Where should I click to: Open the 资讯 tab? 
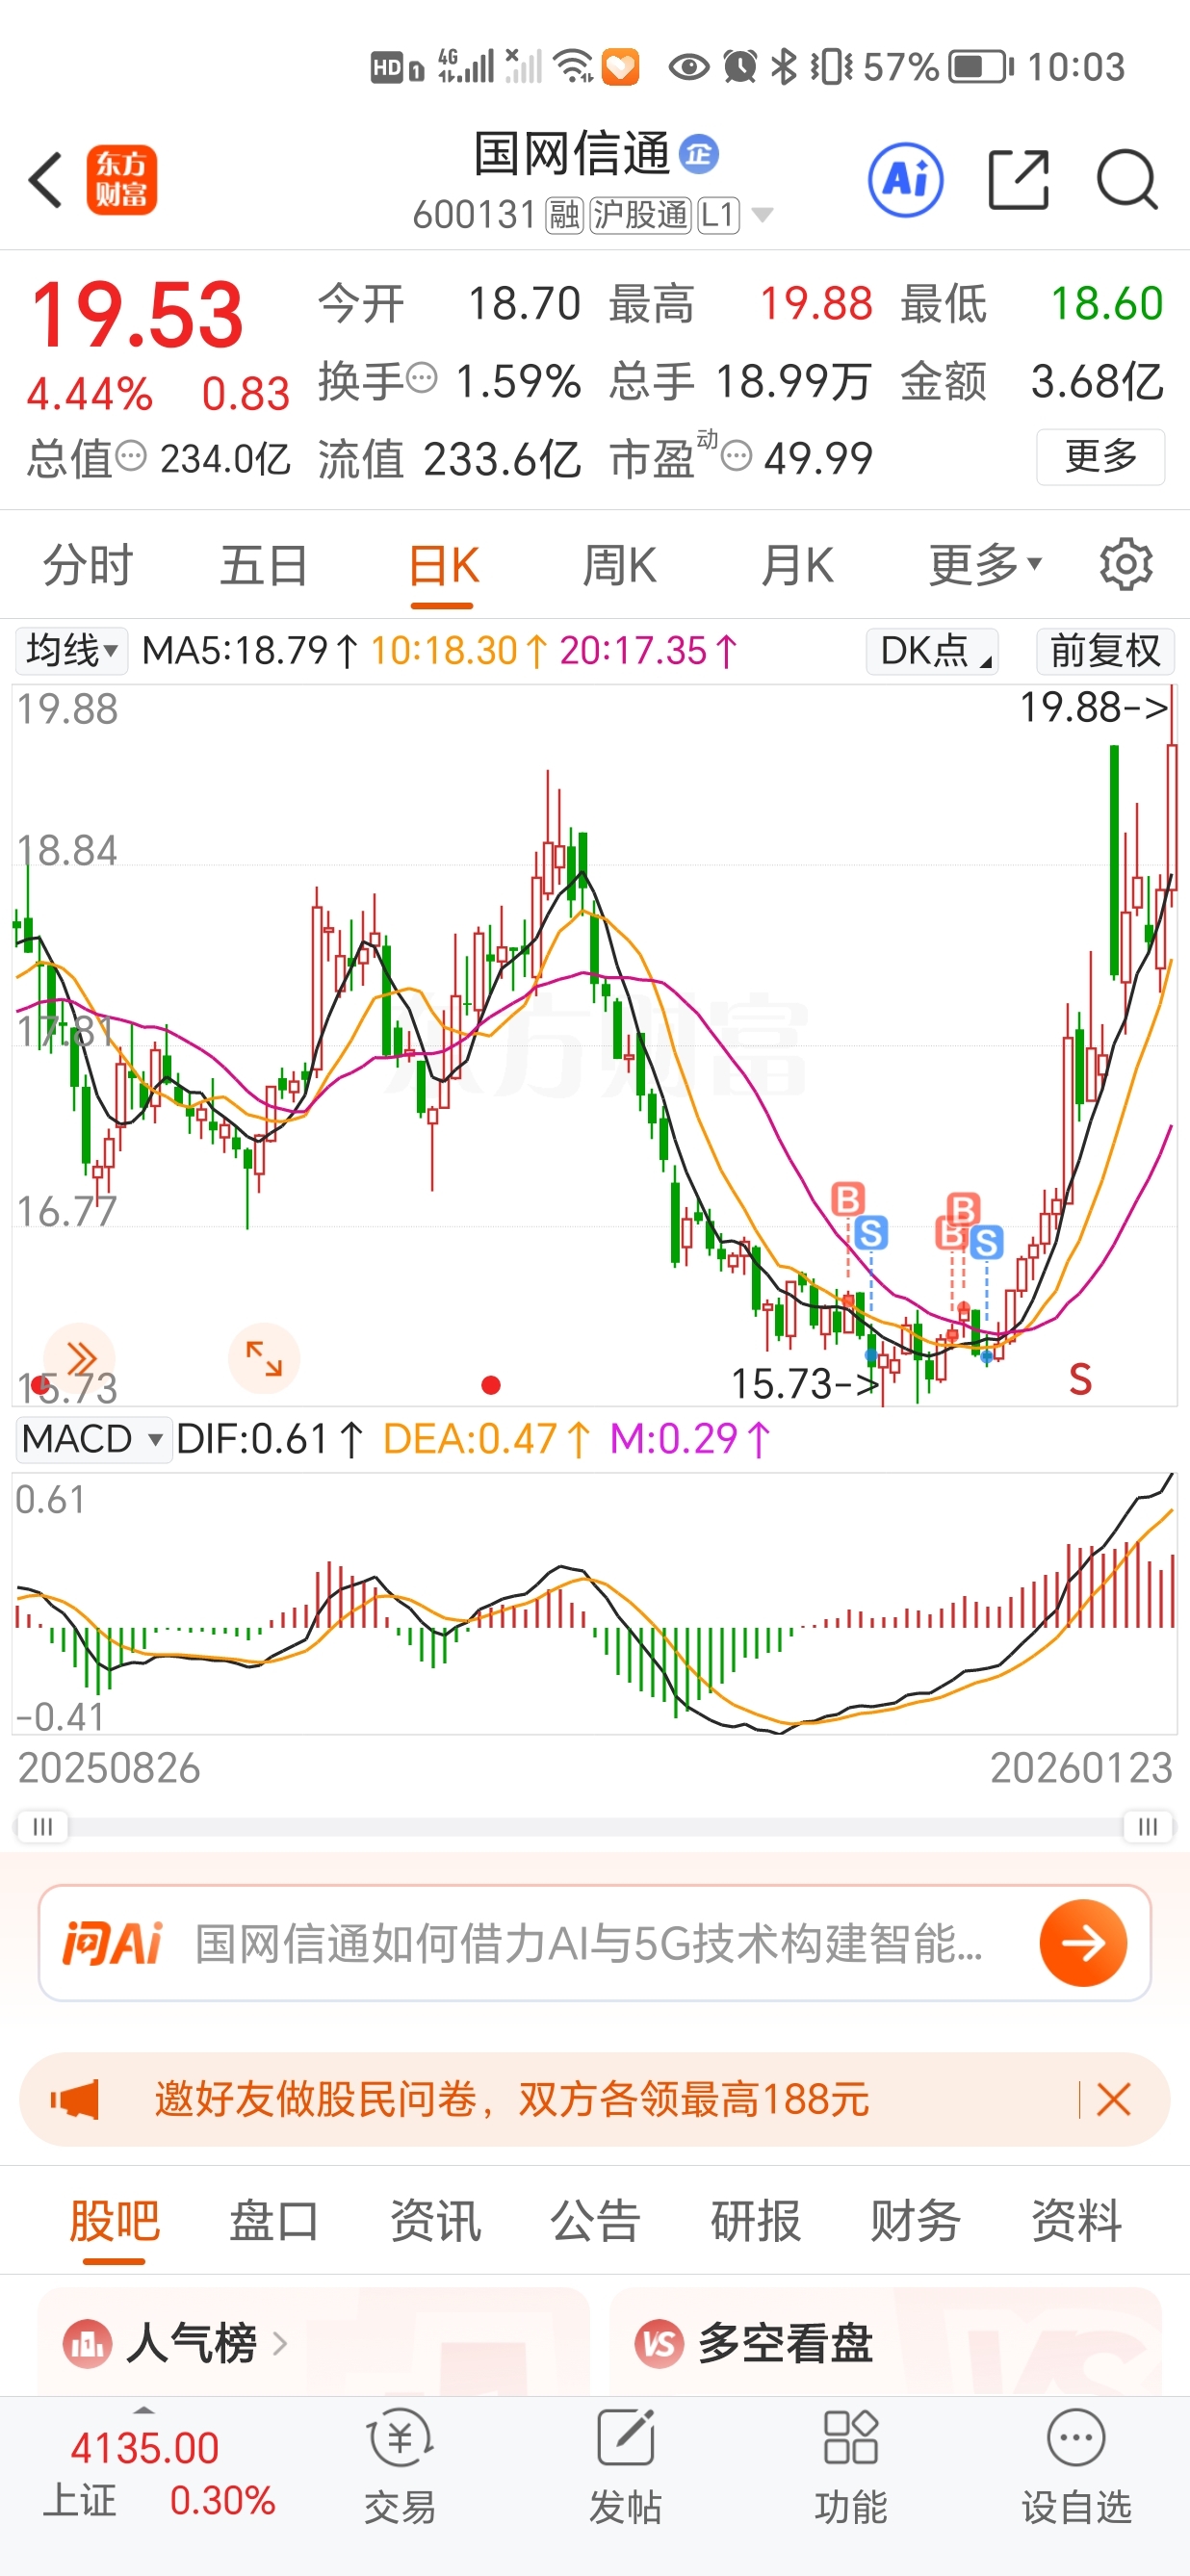click(435, 2221)
